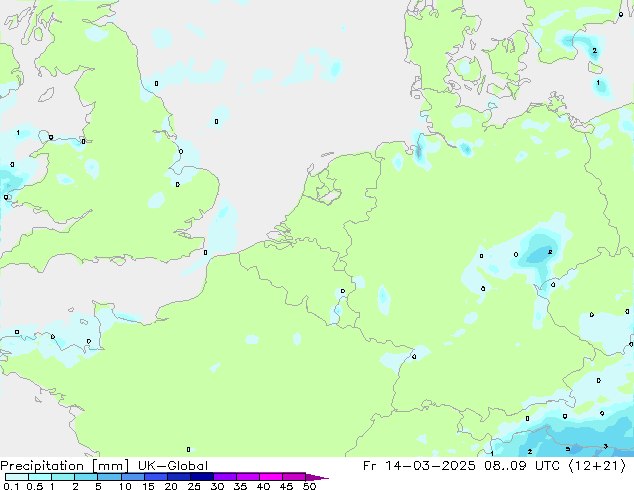This screenshot has width=634, height=490.
Task: Click the "0.5" legend label
Action: [35, 486]
